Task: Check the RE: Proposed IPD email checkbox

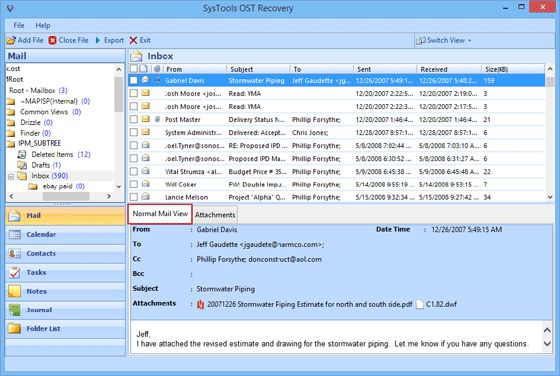Action: tap(134, 145)
